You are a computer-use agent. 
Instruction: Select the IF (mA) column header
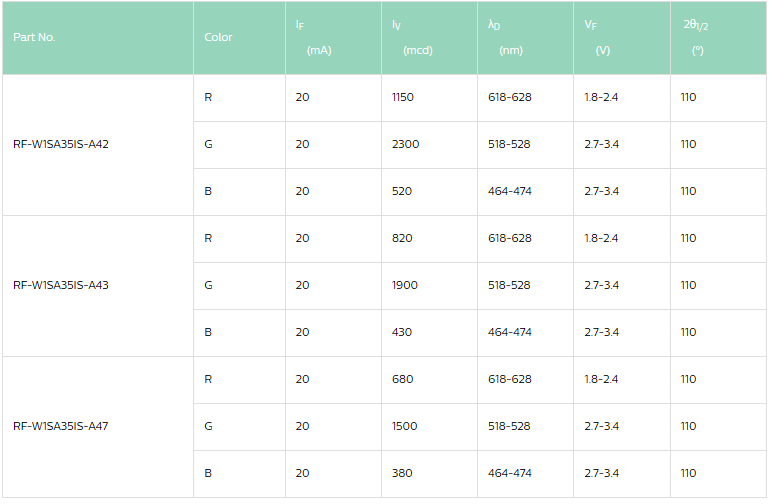[x=313, y=37]
